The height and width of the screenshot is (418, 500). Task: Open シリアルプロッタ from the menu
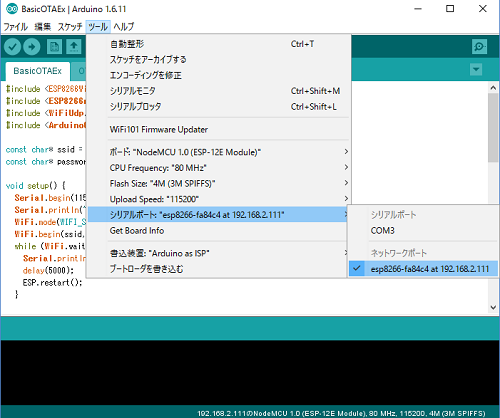point(219,107)
